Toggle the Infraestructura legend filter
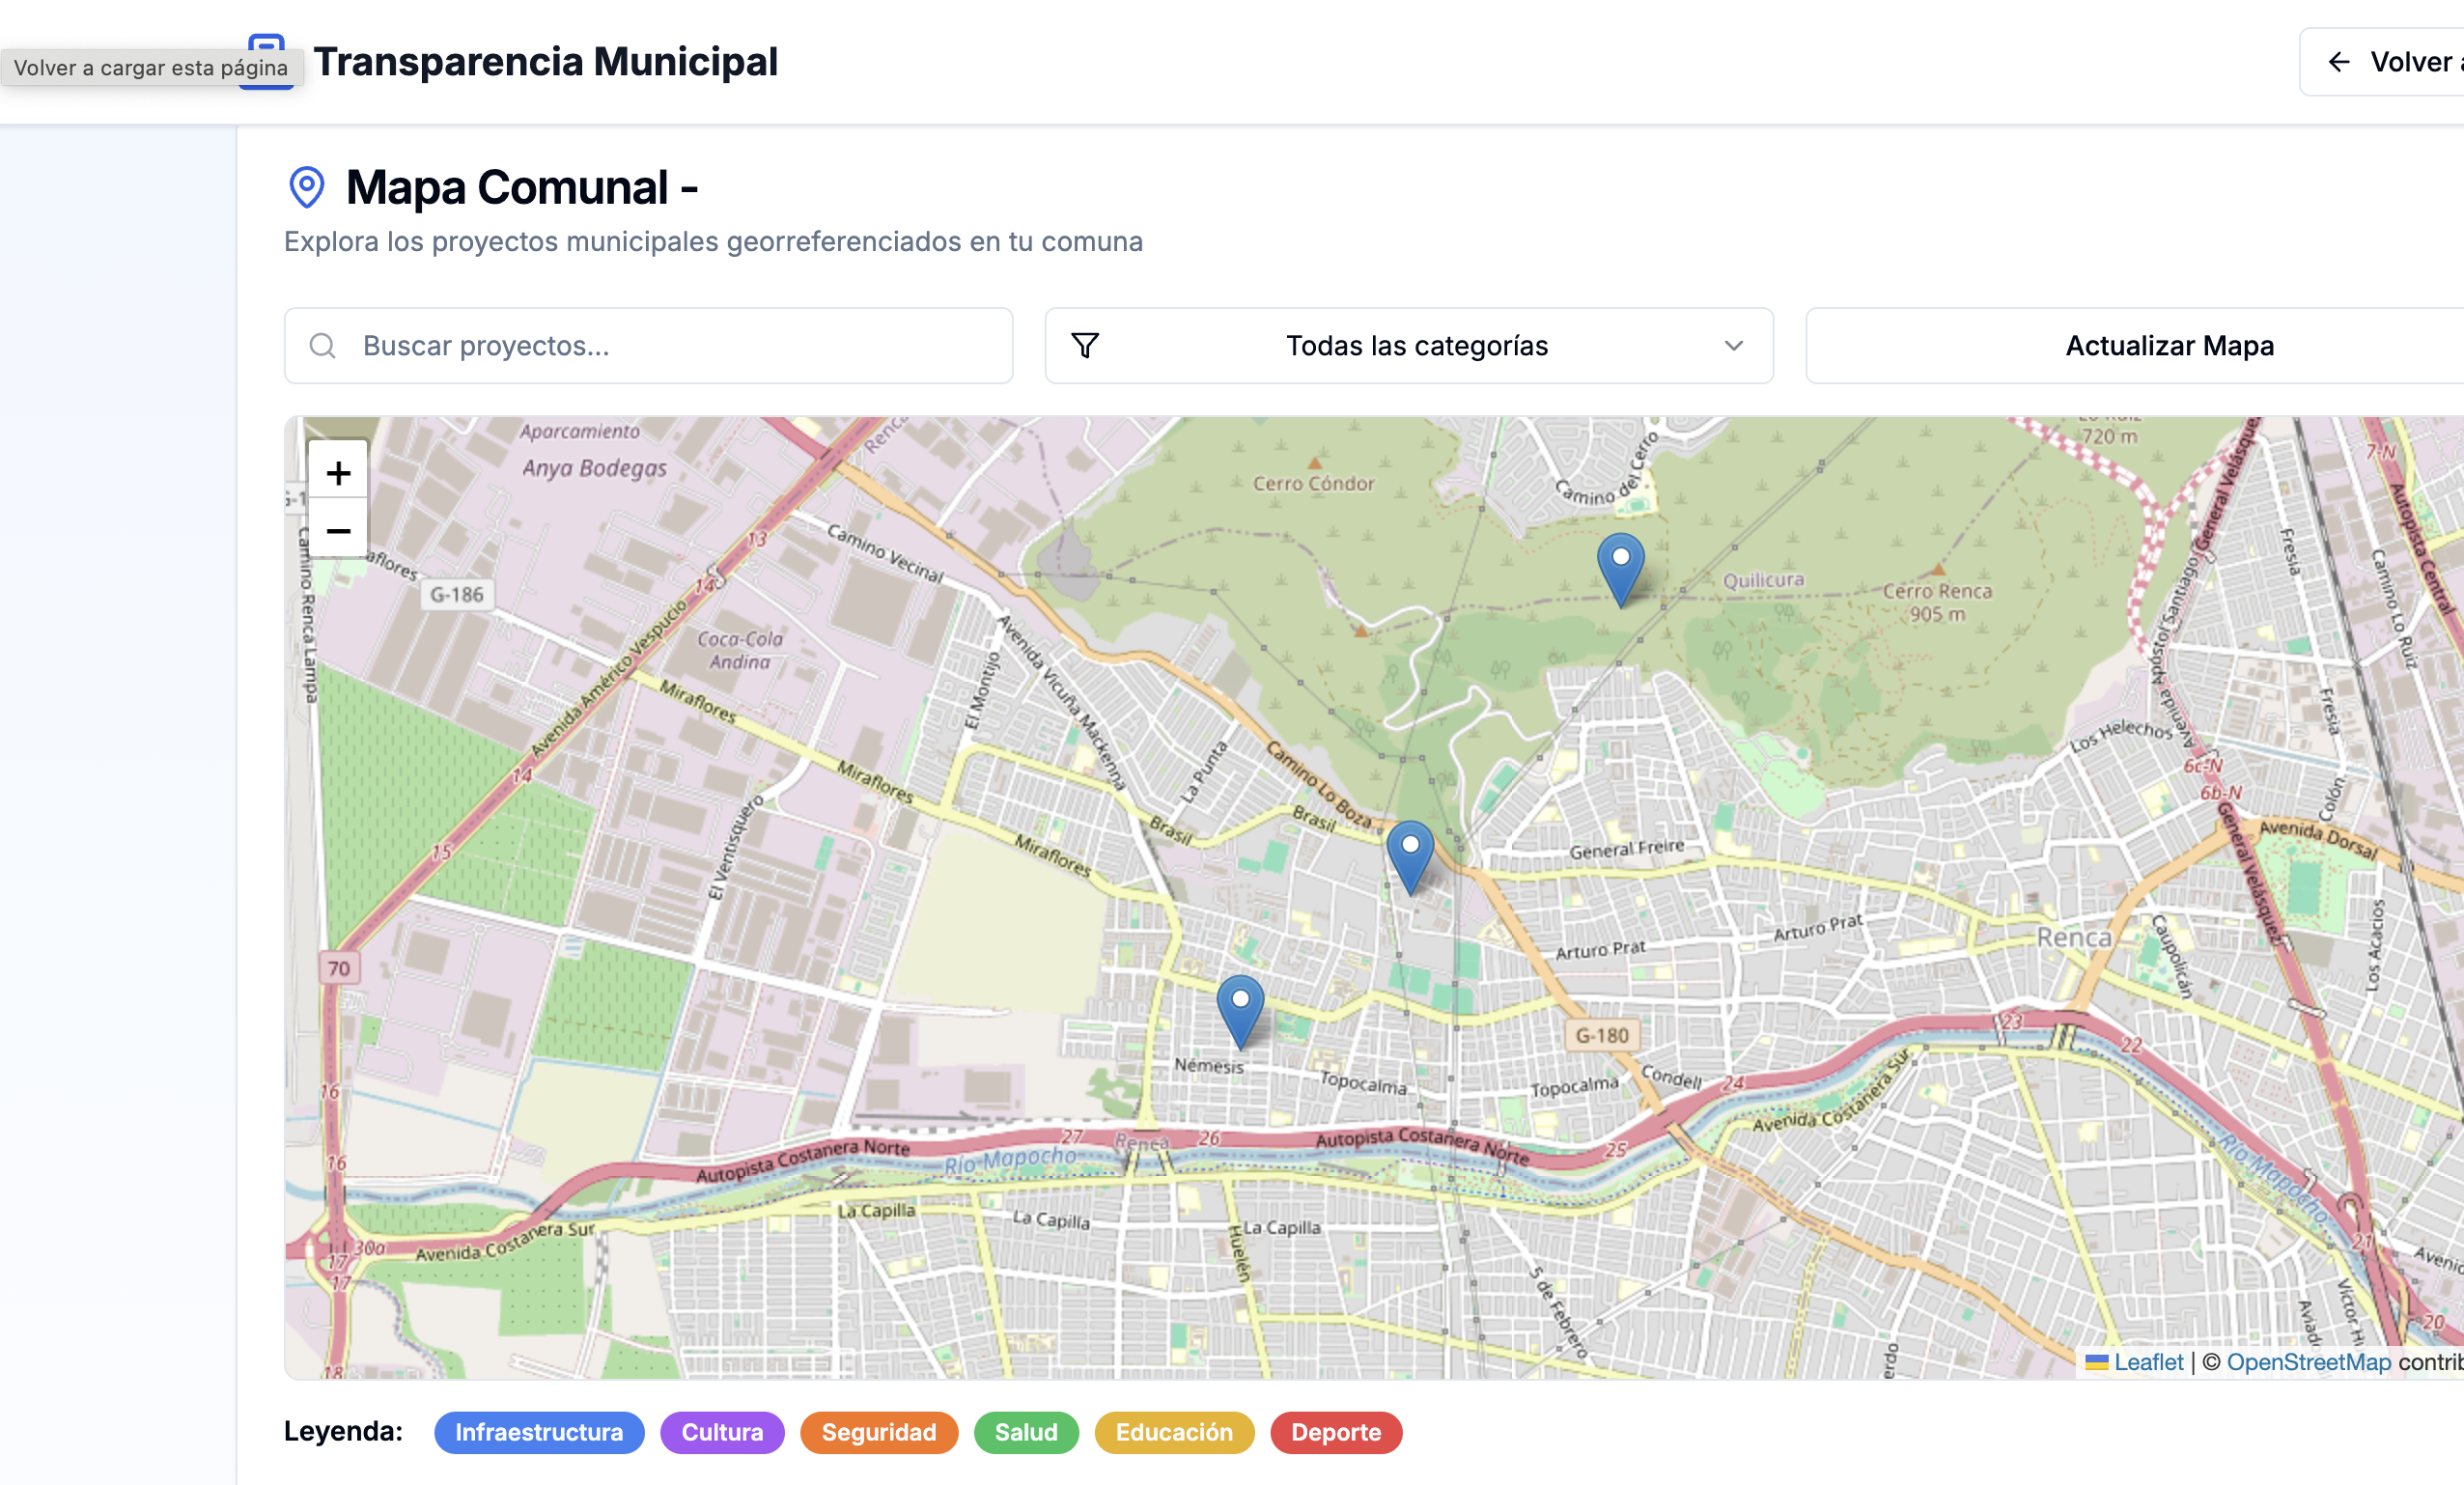 click(539, 1432)
